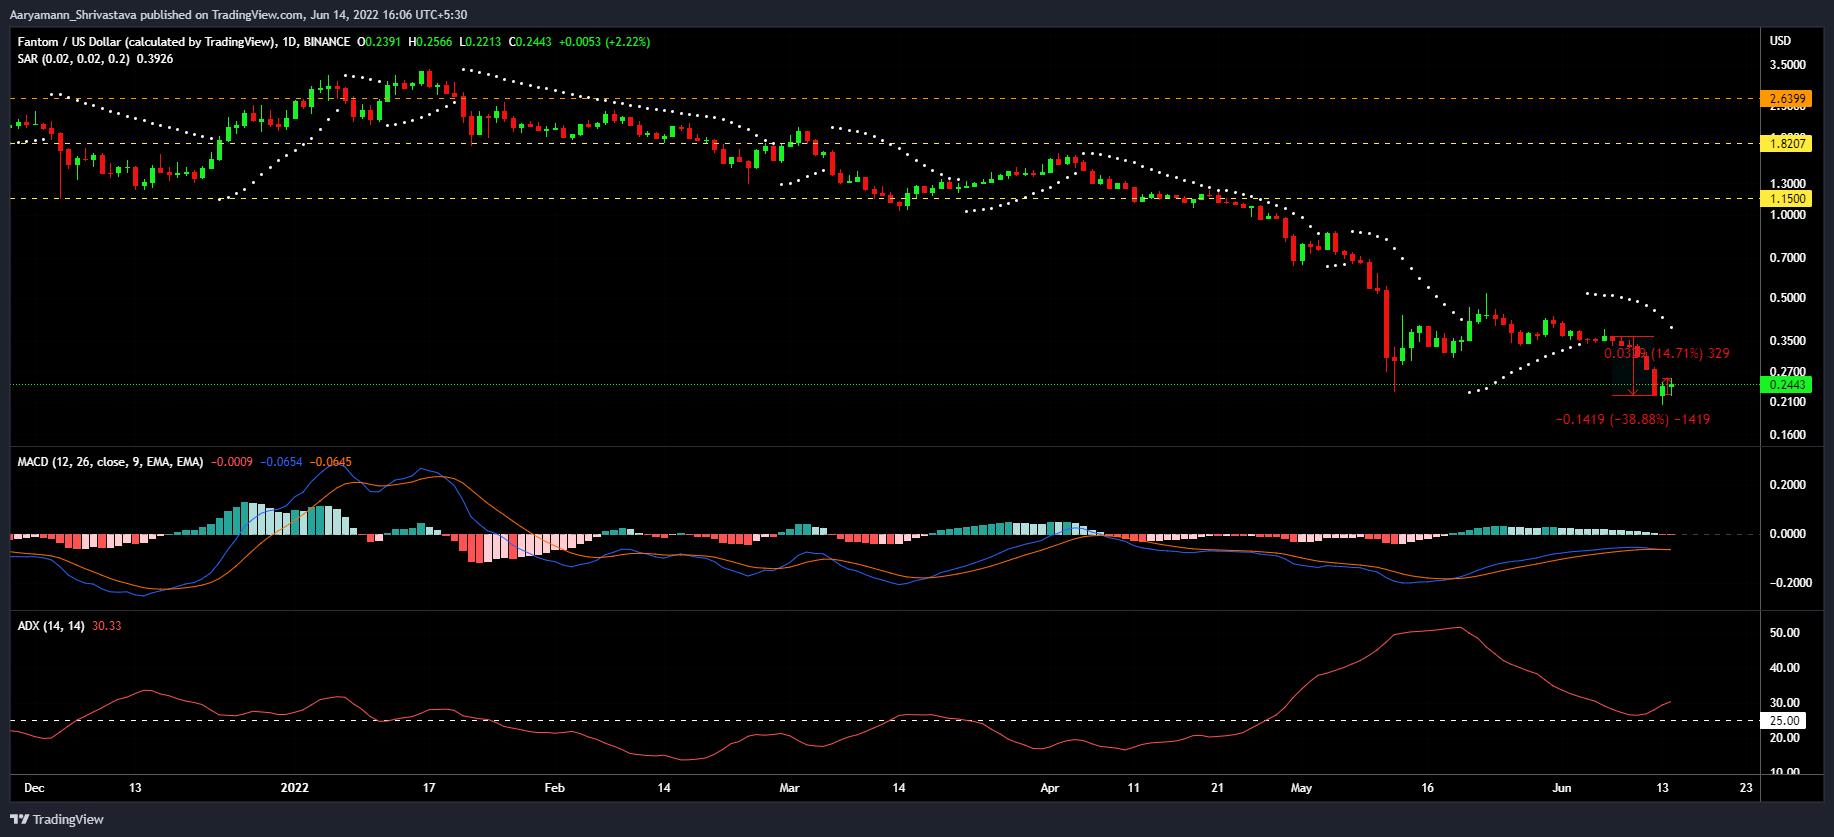Image resolution: width=1834 pixels, height=837 pixels.
Task: Click the Dec label on time axis
Action: [34, 788]
